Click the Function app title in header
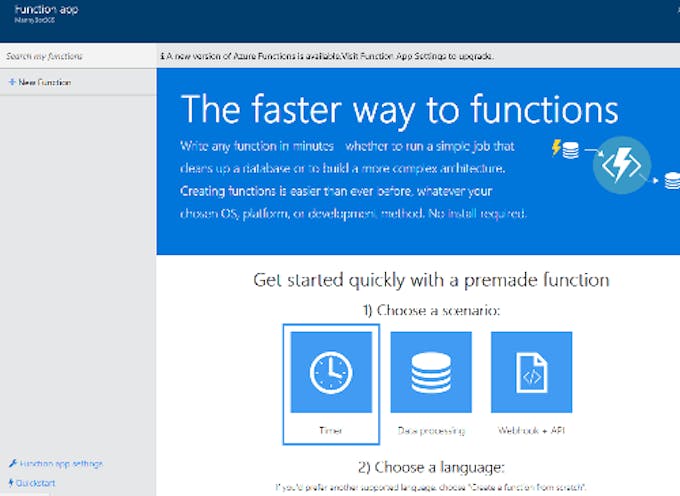The height and width of the screenshot is (496, 680). 46,9
